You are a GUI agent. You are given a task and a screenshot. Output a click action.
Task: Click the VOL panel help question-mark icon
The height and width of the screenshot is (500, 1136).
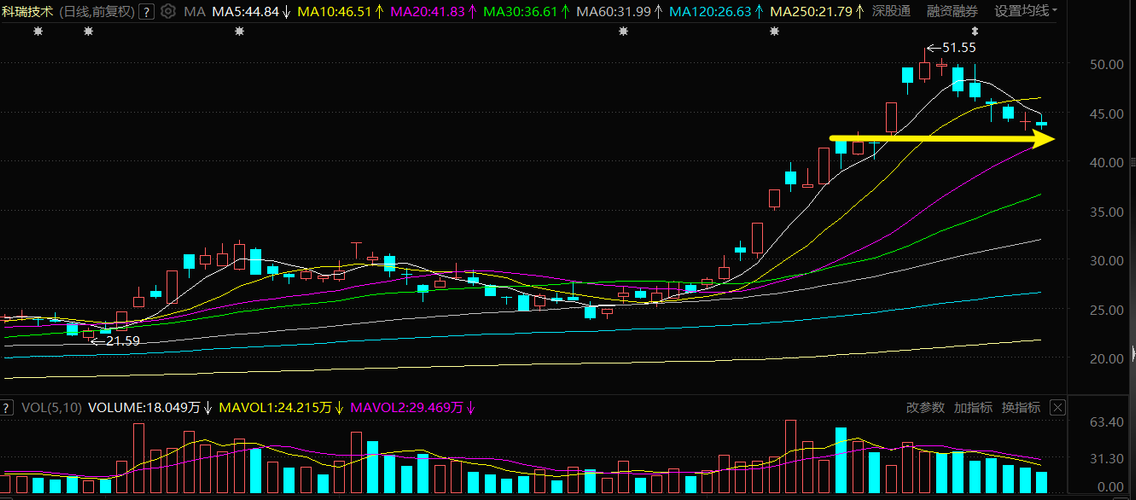(x=7, y=408)
